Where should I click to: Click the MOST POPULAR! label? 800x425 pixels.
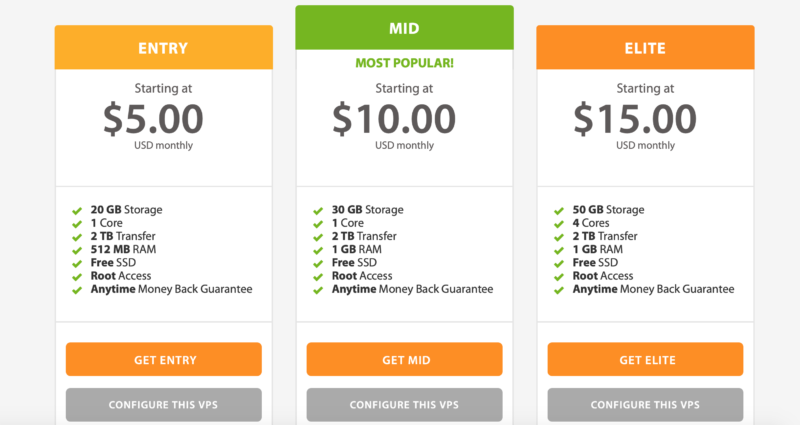pyautogui.click(x=404, y=63)
